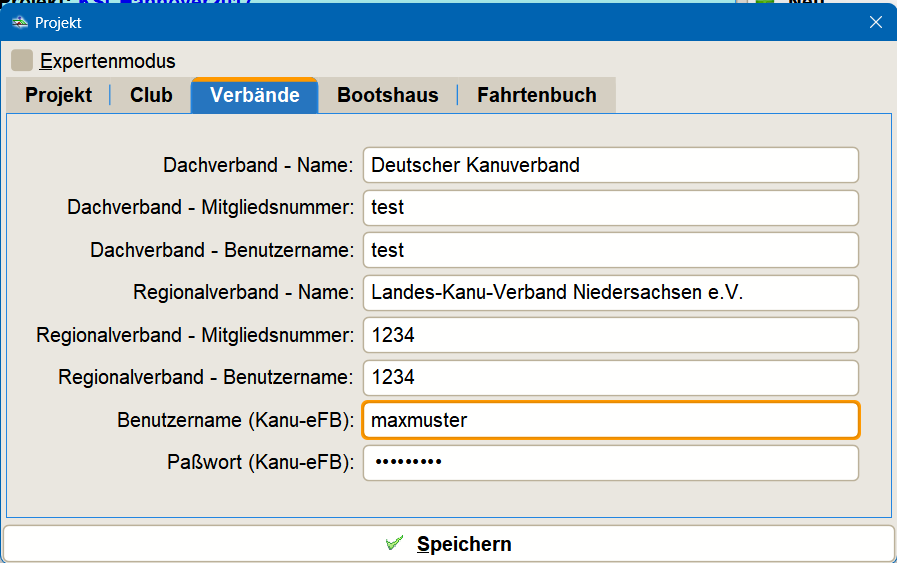Open the Fahrtenbuch tab
Viewport: 897px width, 563px height.
click(x=537, y=95)
